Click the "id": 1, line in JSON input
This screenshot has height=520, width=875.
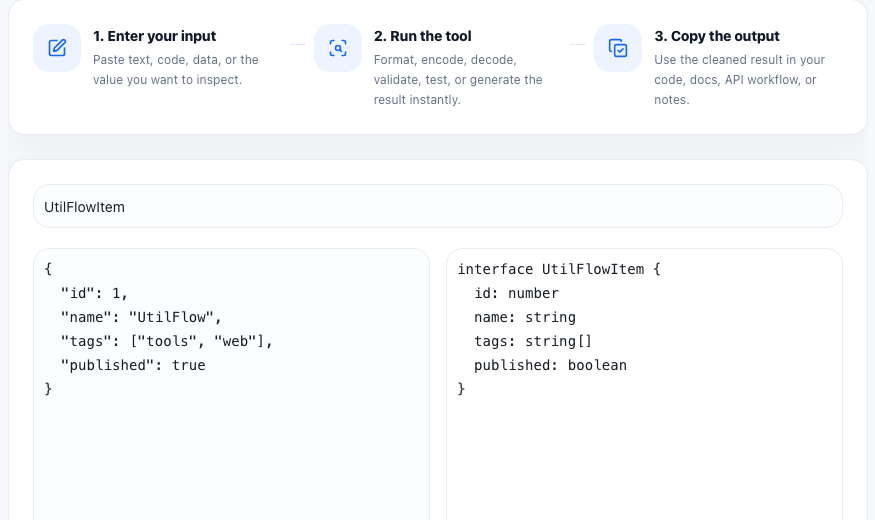(x=94, y=293)
